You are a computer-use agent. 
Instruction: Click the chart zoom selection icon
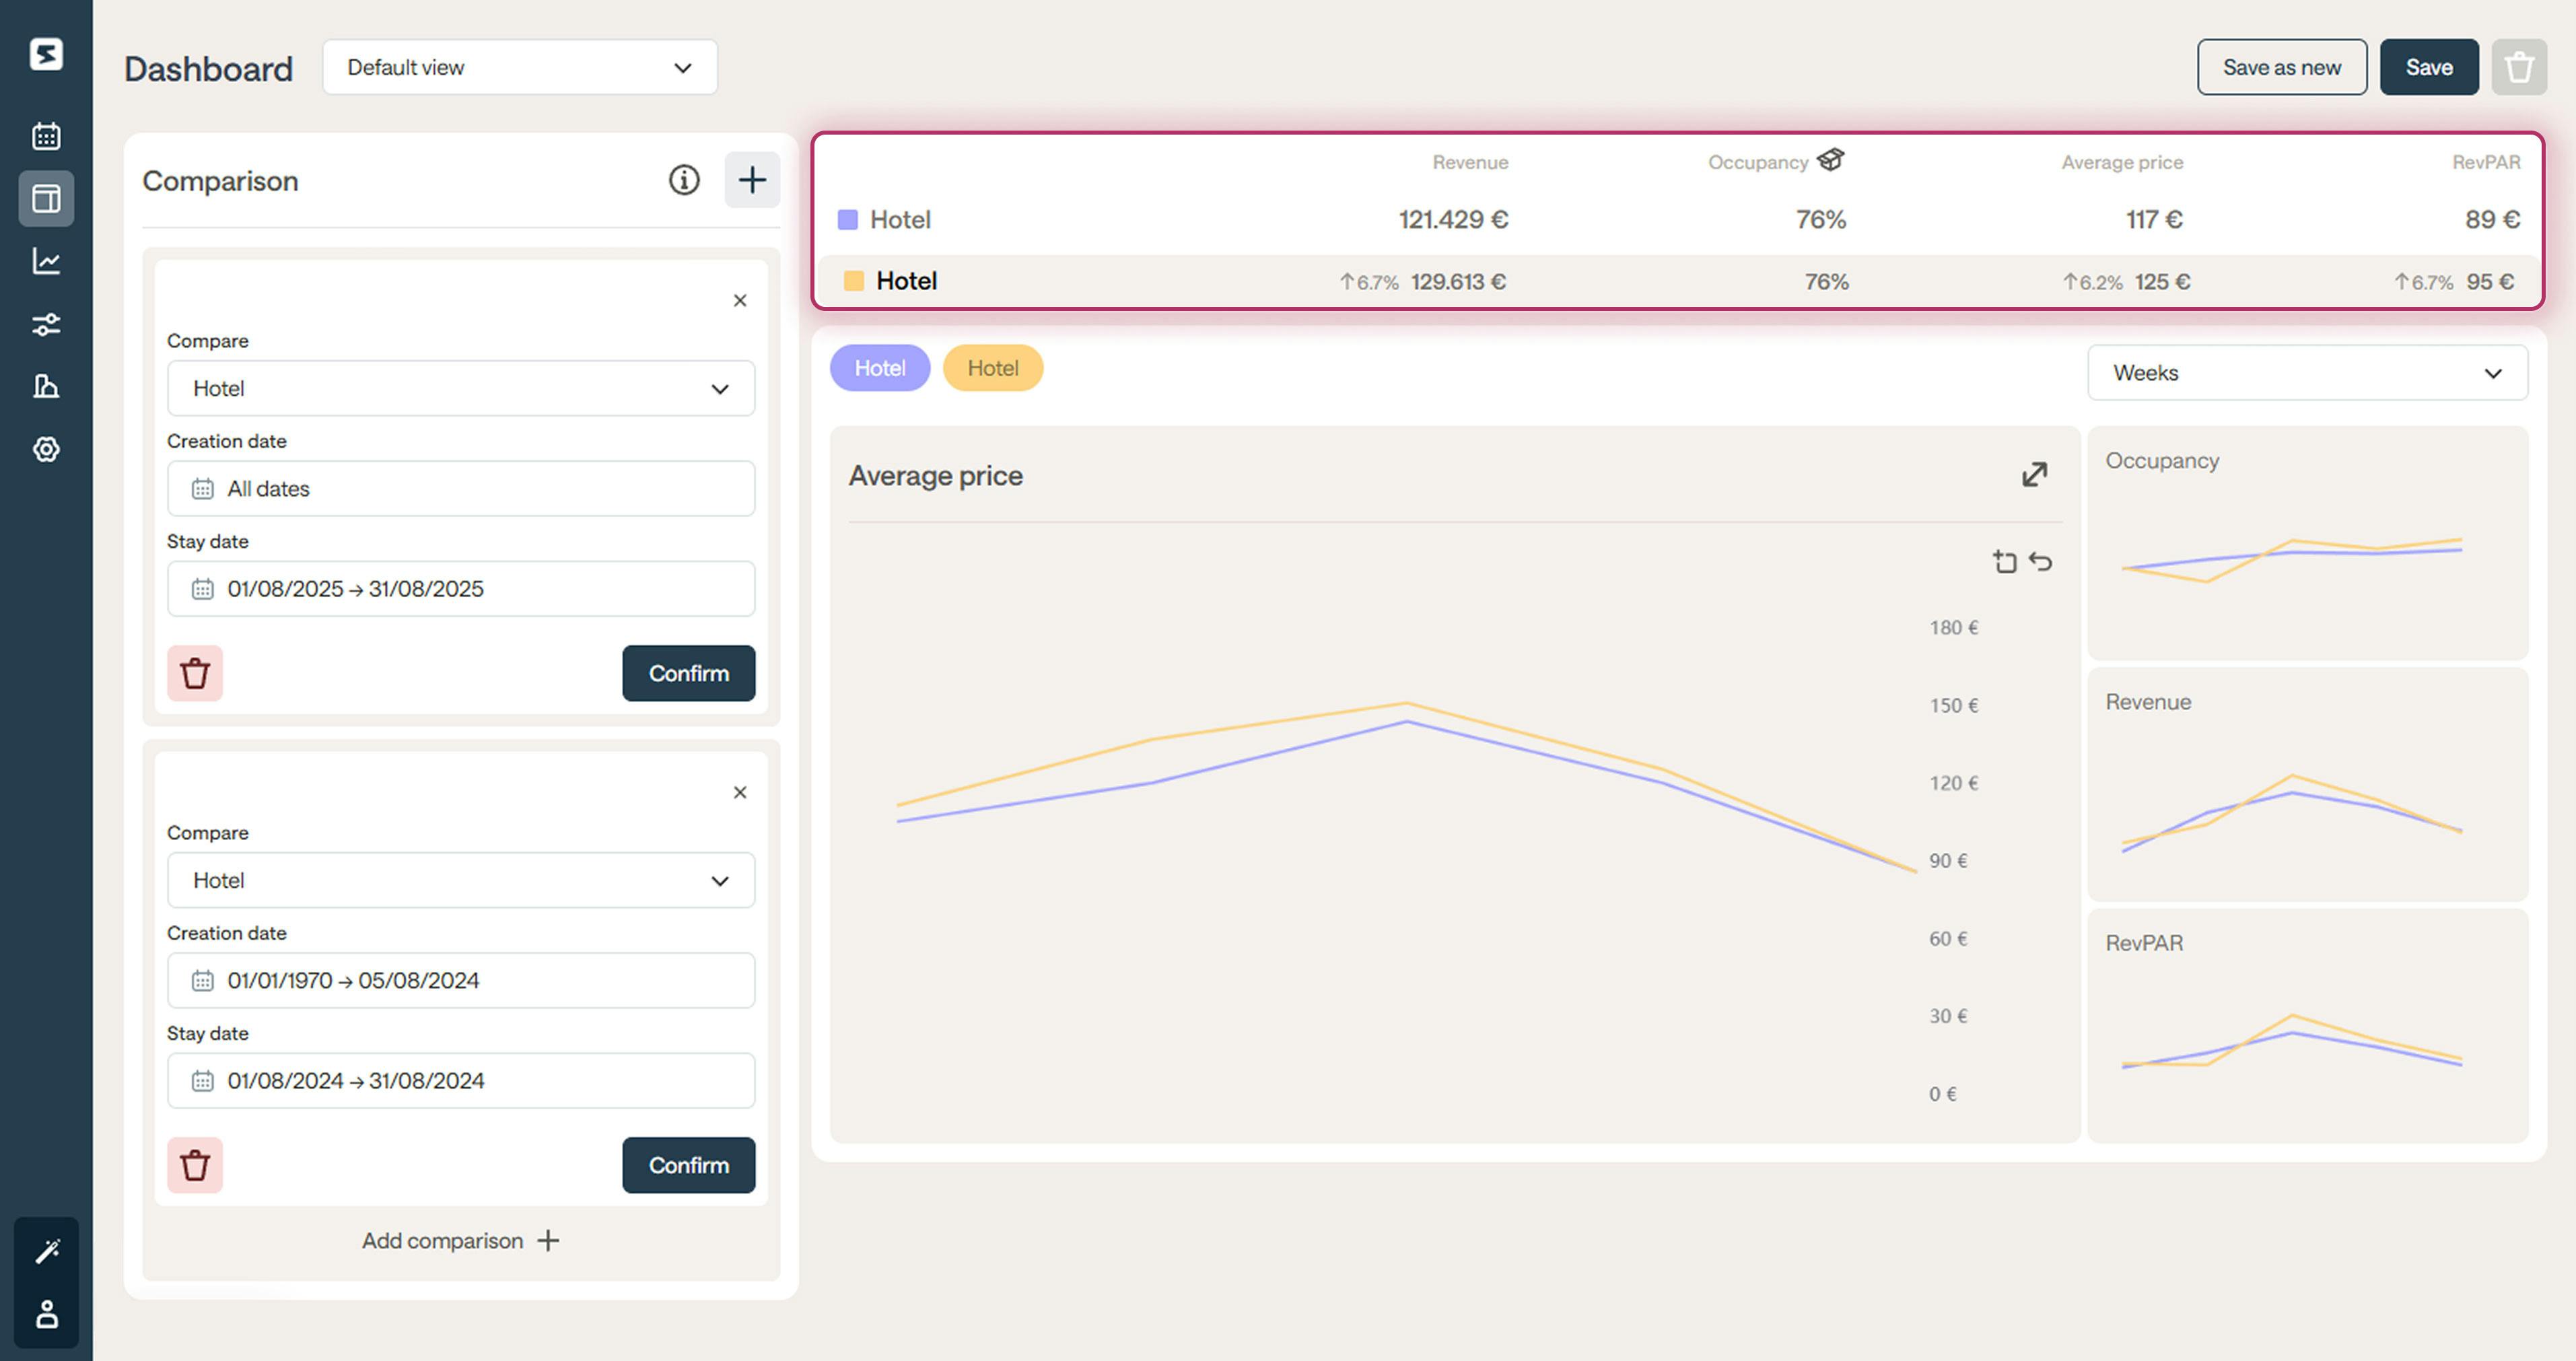[2004, 561]
